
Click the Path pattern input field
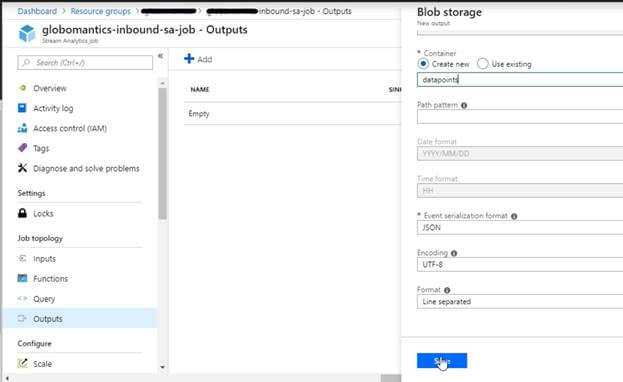click(520, 117)
